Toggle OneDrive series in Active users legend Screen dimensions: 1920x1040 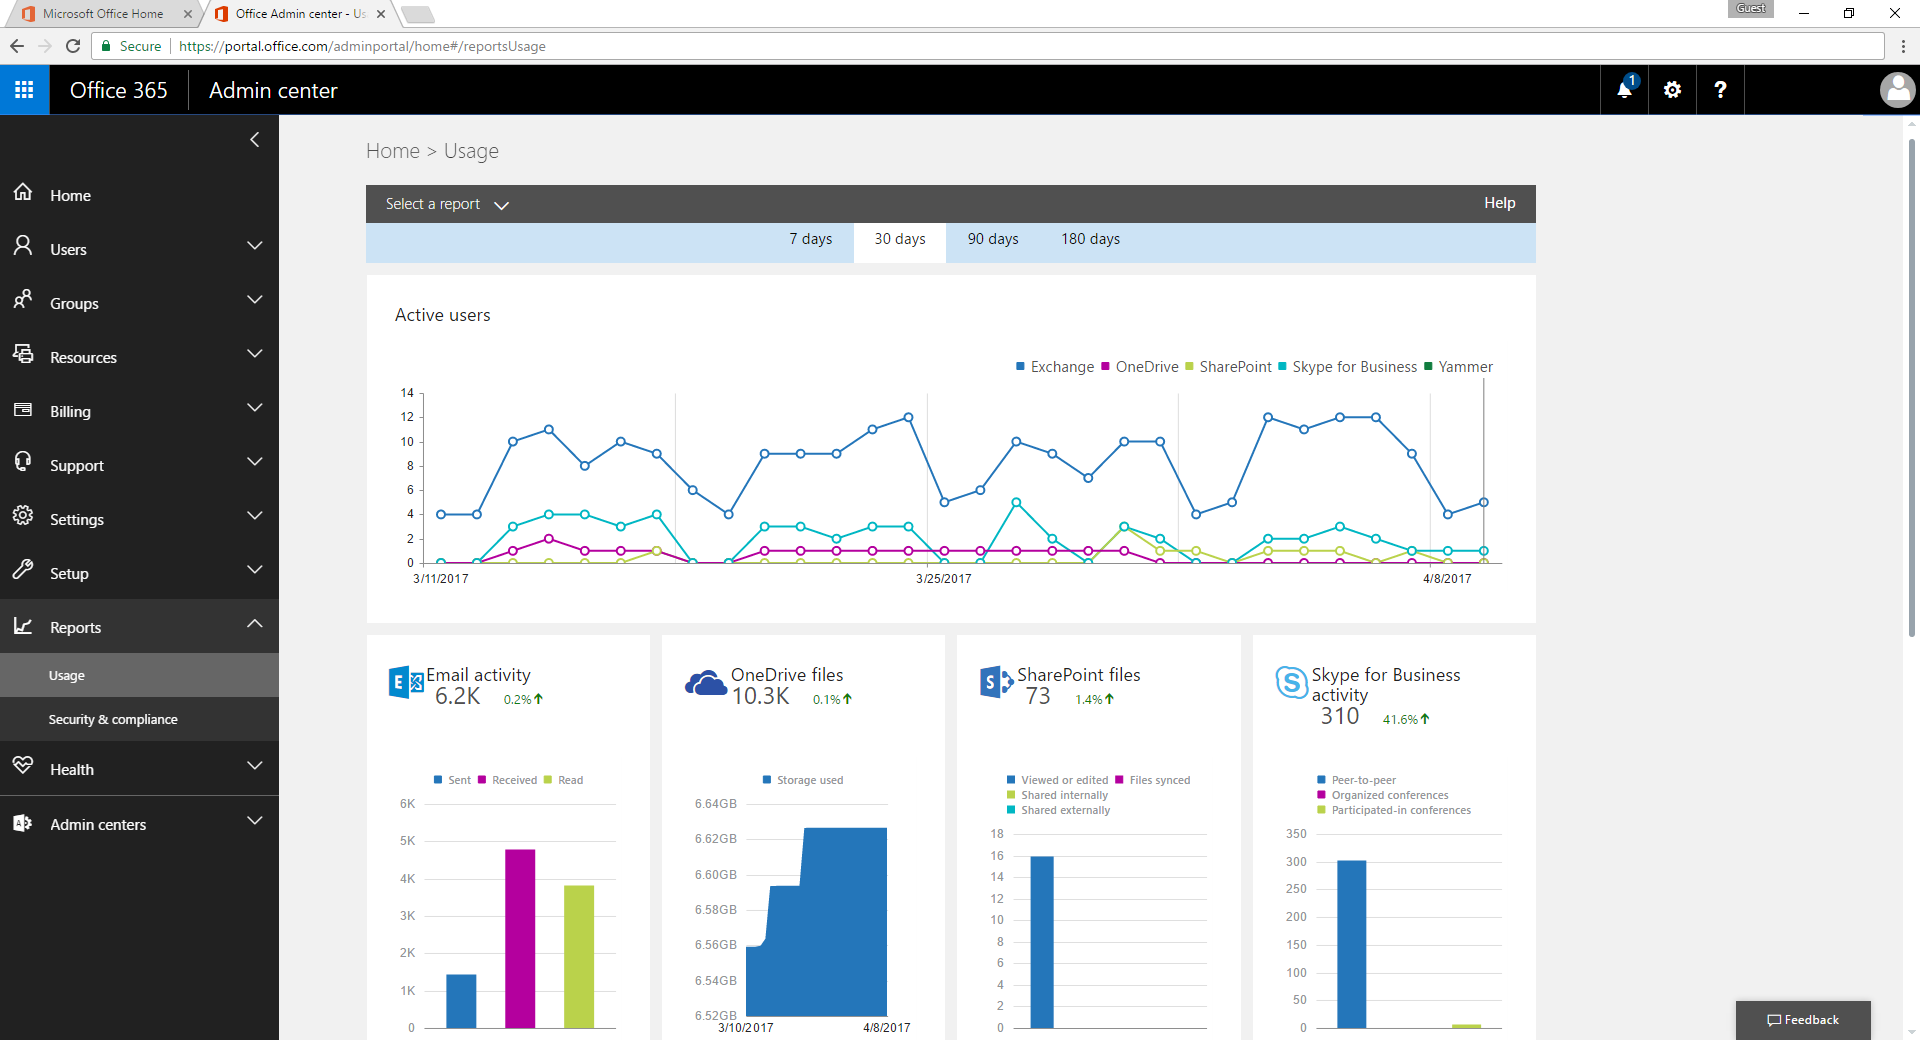(x=1139, y=367)
